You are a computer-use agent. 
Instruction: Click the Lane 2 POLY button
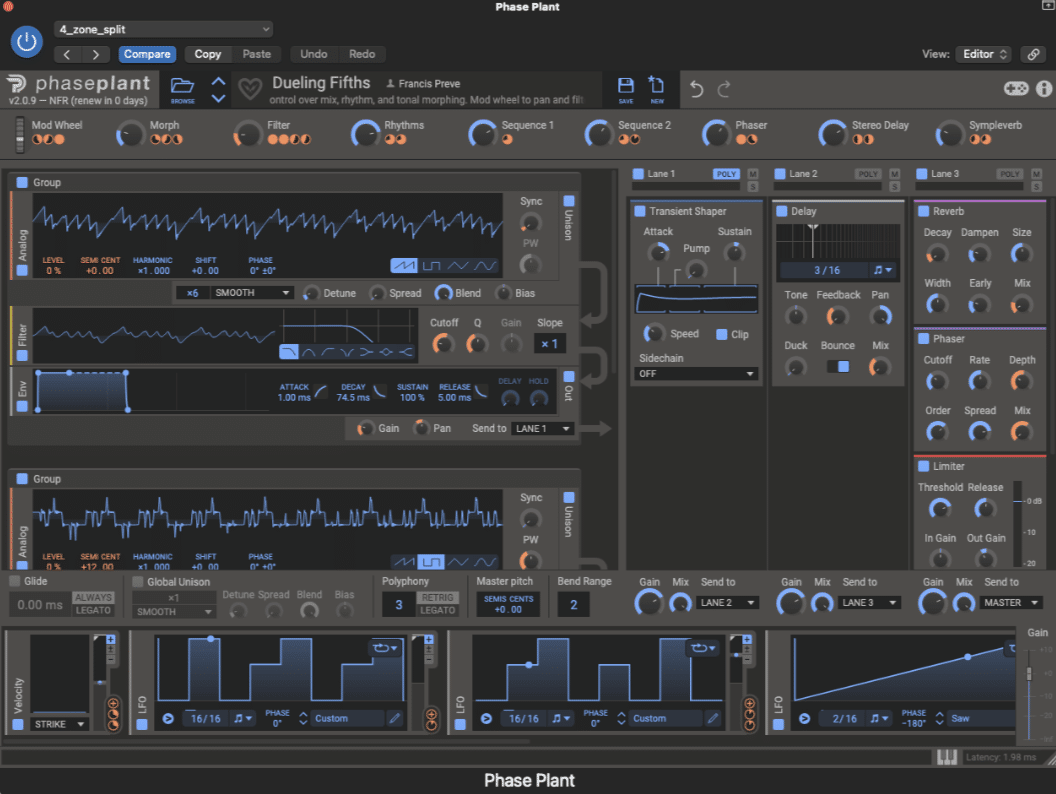(x=868, y=174)
